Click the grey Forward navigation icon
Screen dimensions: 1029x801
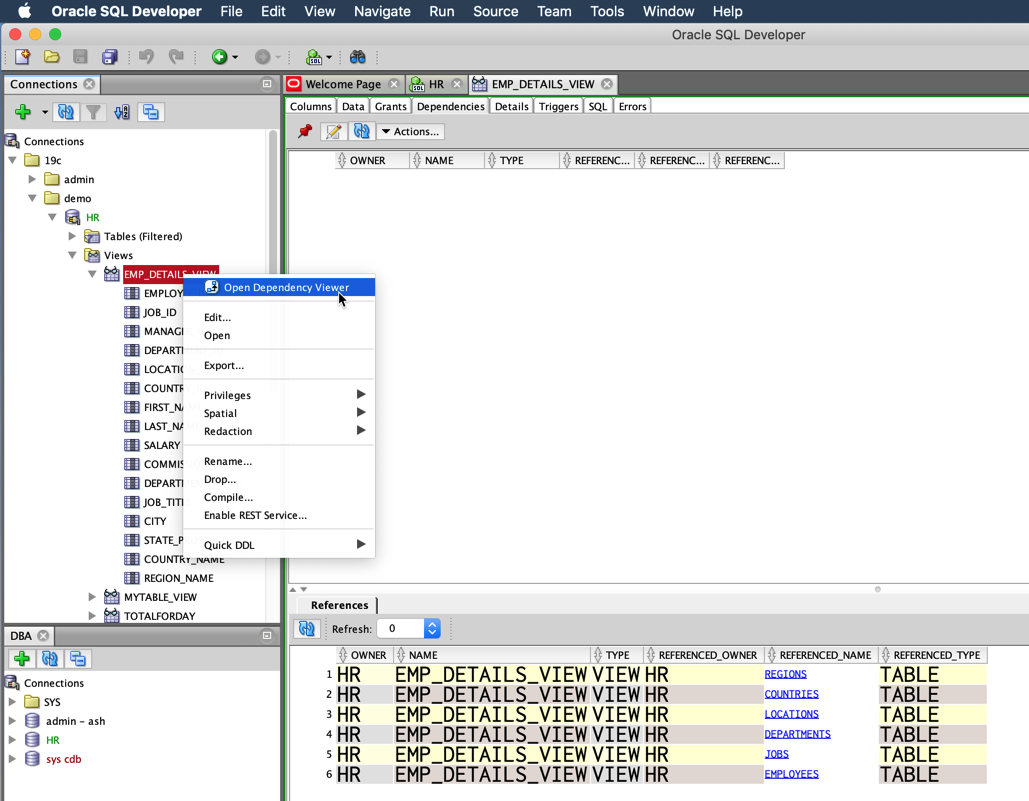point(262,57)
